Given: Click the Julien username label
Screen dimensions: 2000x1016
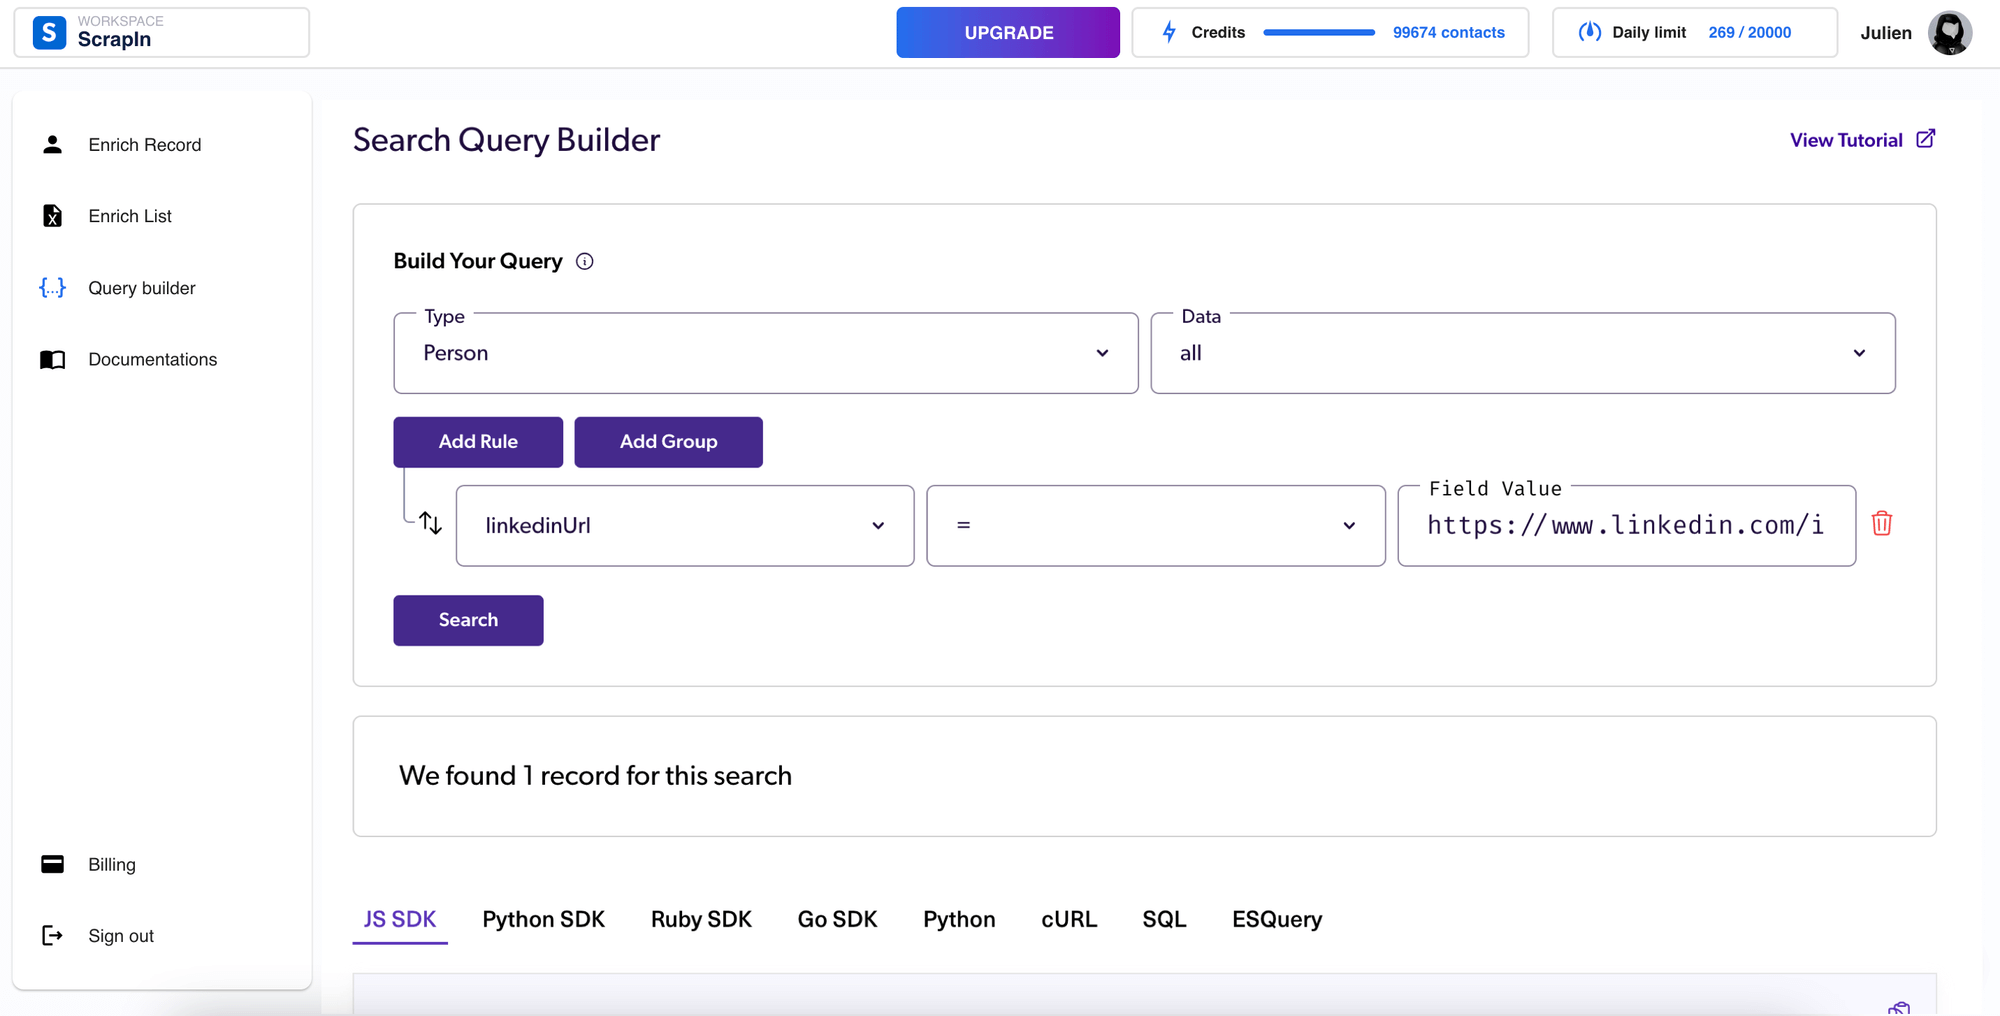Looking at the screenshot, I should click(1885, 33).
